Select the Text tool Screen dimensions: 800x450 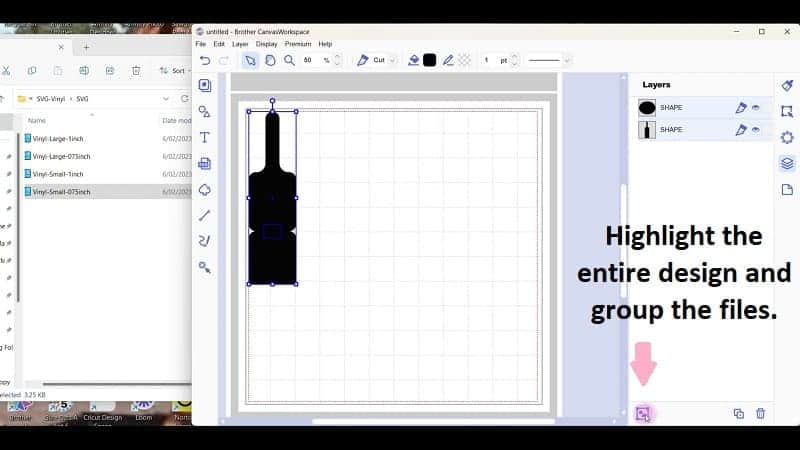point(205,137)
